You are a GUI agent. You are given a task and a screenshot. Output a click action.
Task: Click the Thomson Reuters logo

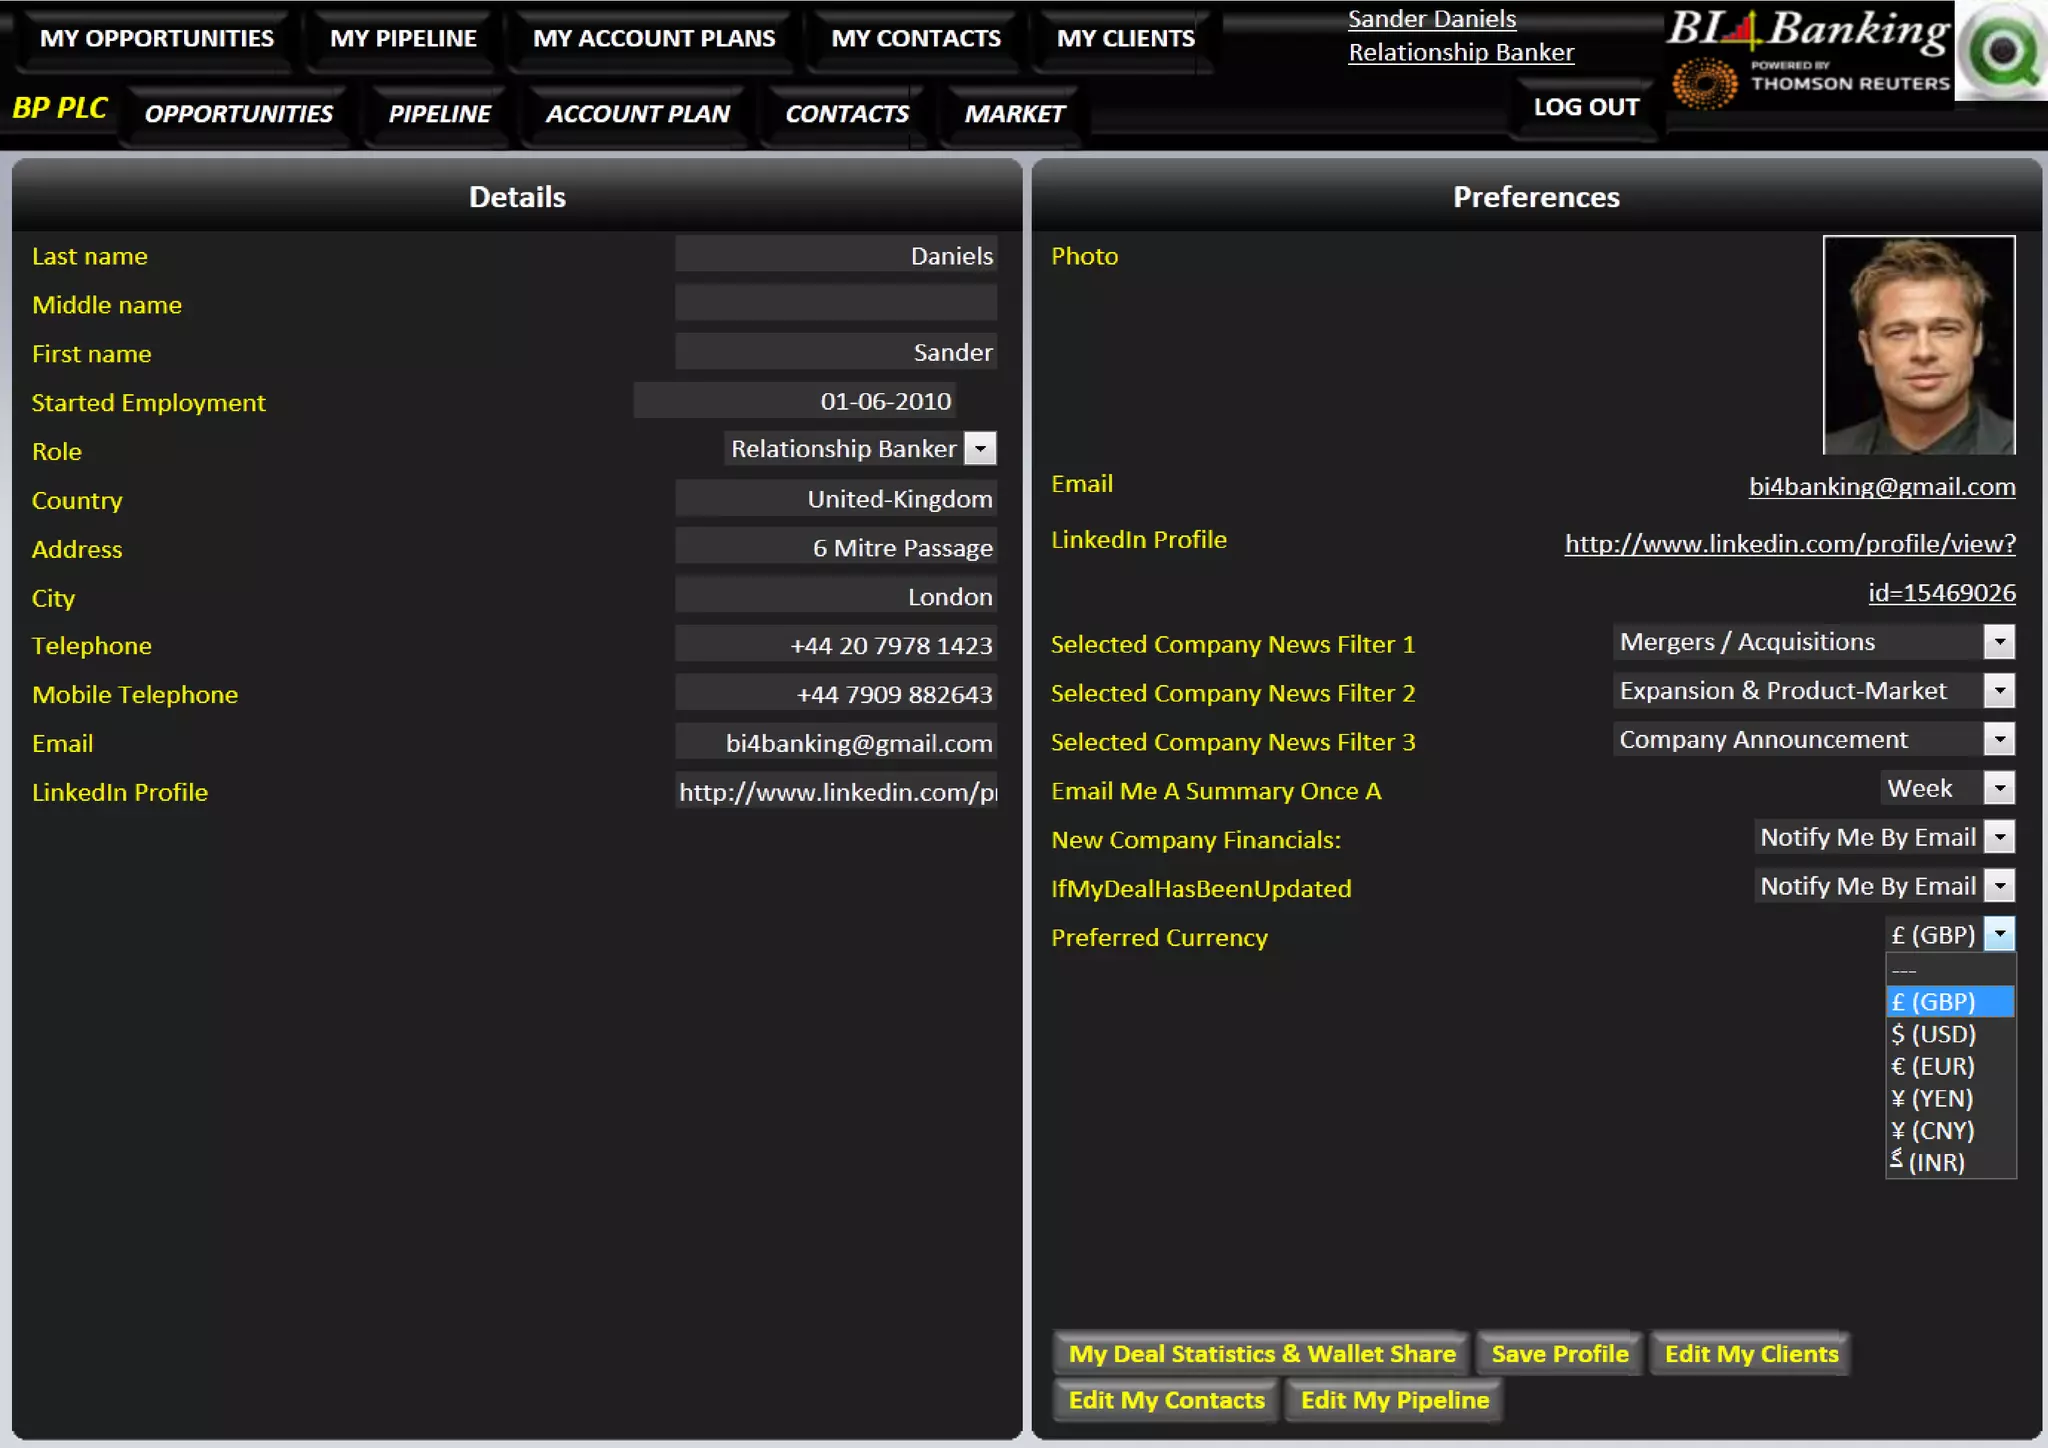click(x=1811, y=82)
